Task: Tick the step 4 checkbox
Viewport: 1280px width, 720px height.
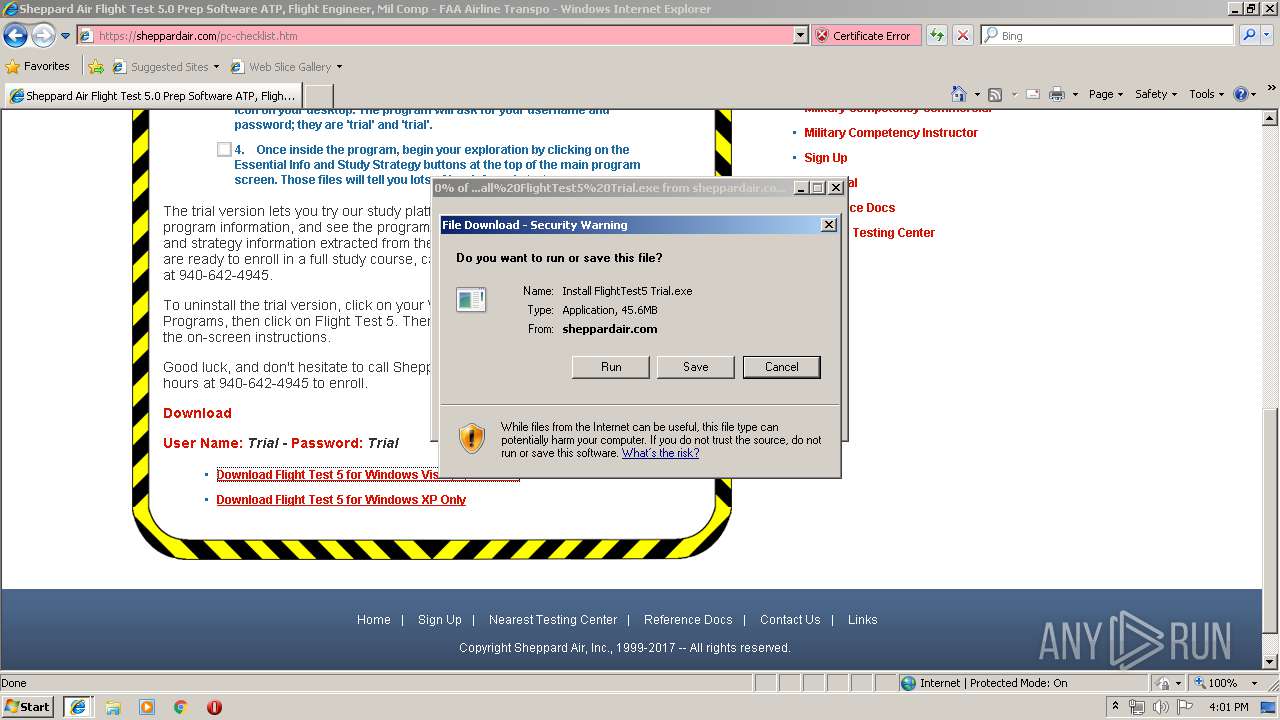Action: point(224,150)
